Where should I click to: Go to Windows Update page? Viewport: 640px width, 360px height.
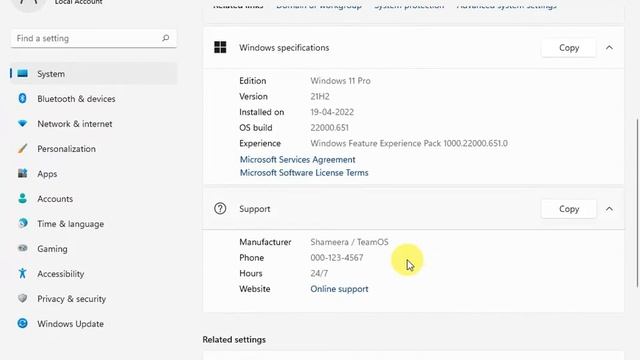[93, 324]
